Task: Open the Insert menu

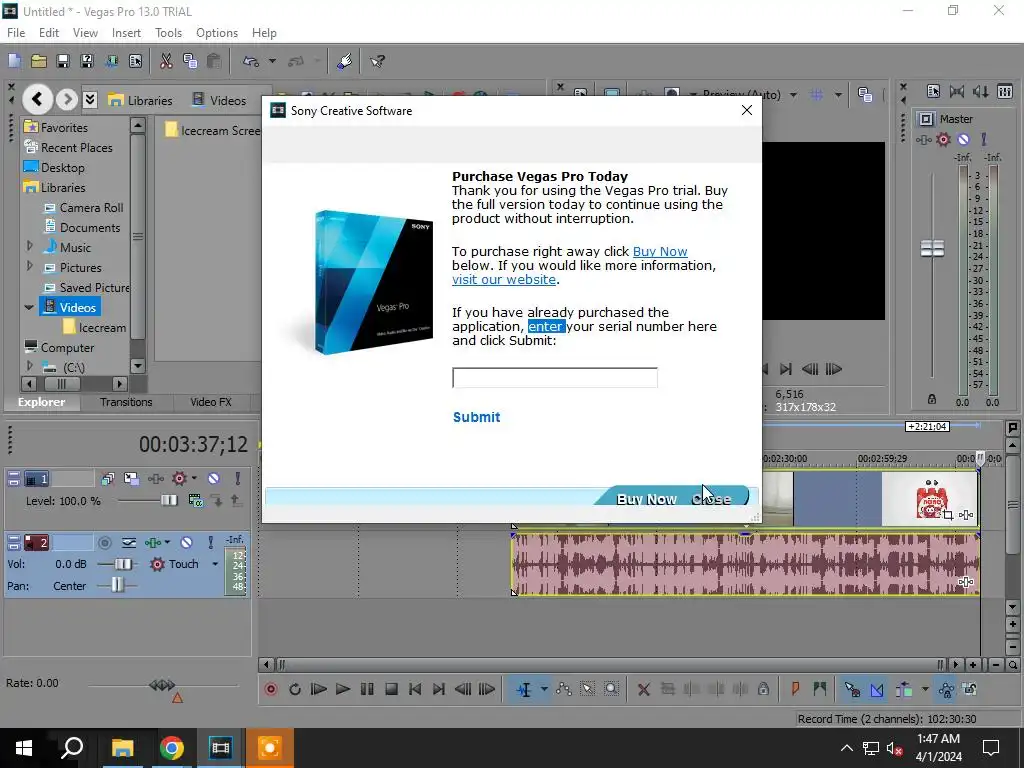Action: pyautogui.click(x=126, y=33)
